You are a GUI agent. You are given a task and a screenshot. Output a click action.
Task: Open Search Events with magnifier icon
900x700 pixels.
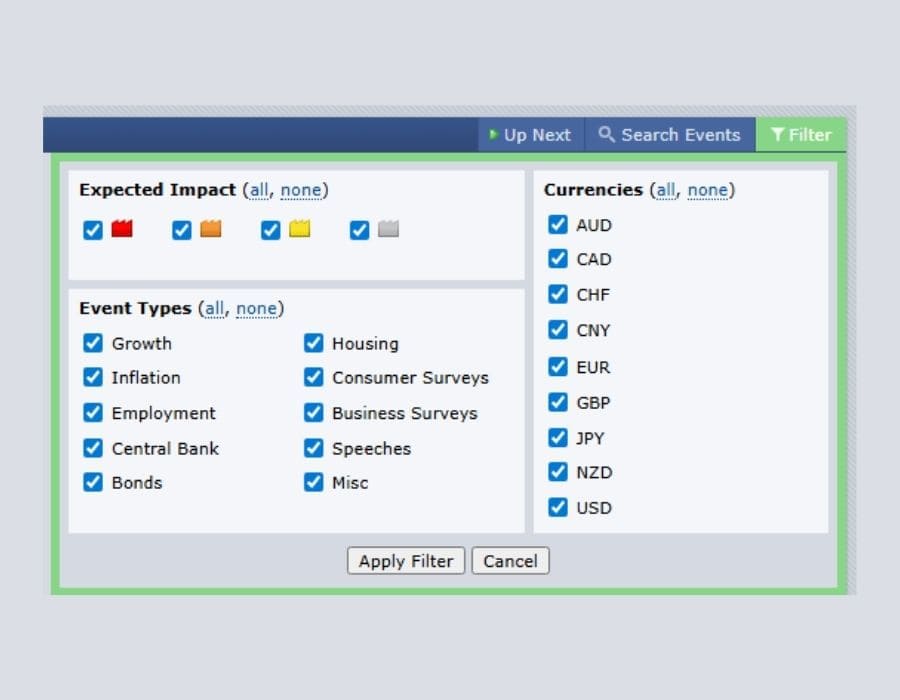[x=670, y=135]
